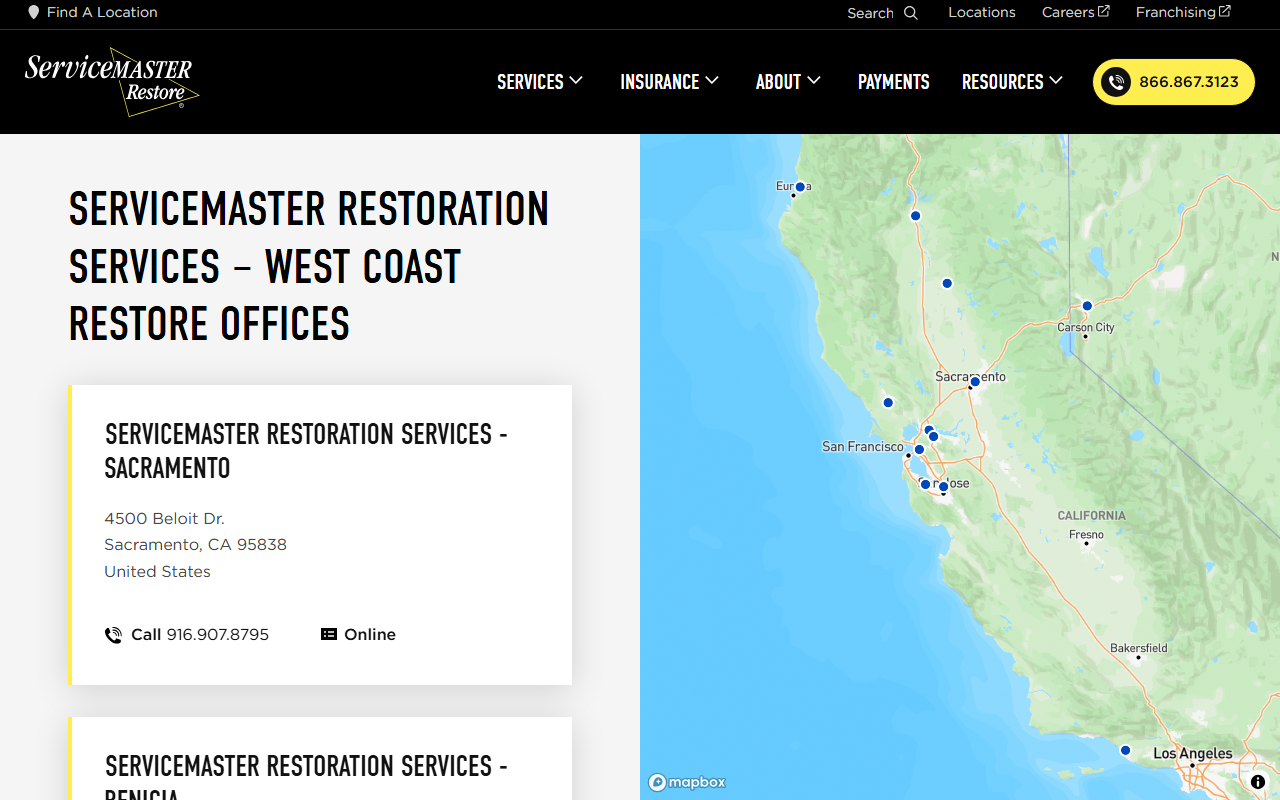Click the Call 916.907.8795 link
Image resolution: width=1280 pixels, height=800 pixels.
(187, 635)
